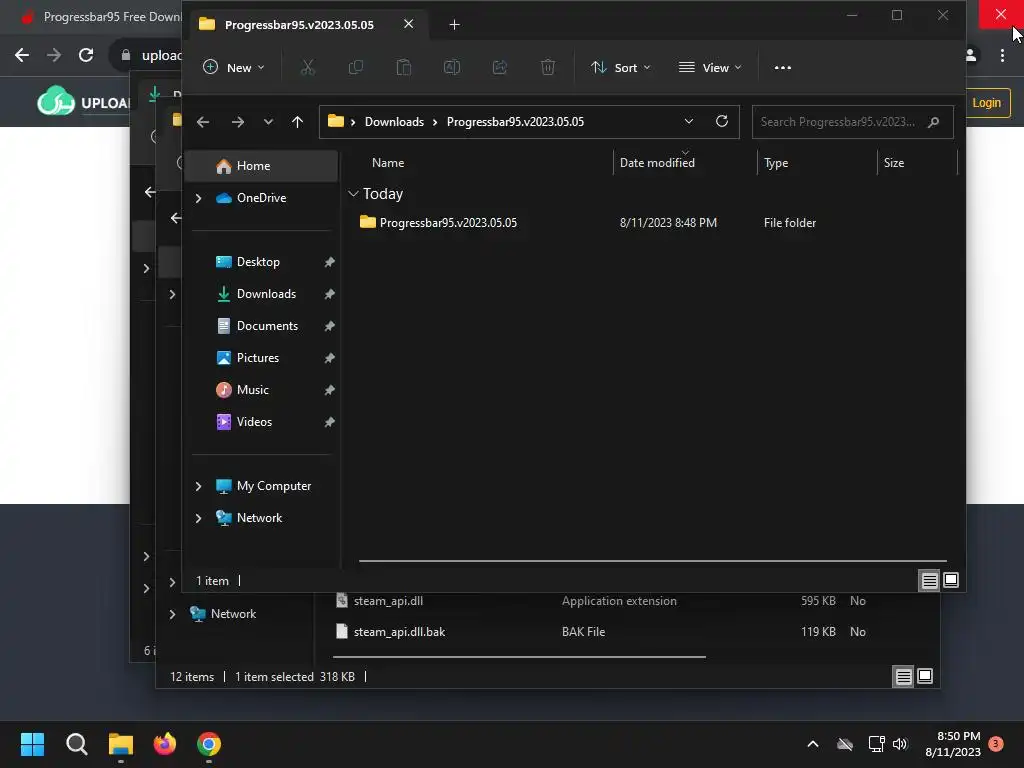Click the search magnifier in Explorer search box
The image size is (1024, 768).
(933, 122)
